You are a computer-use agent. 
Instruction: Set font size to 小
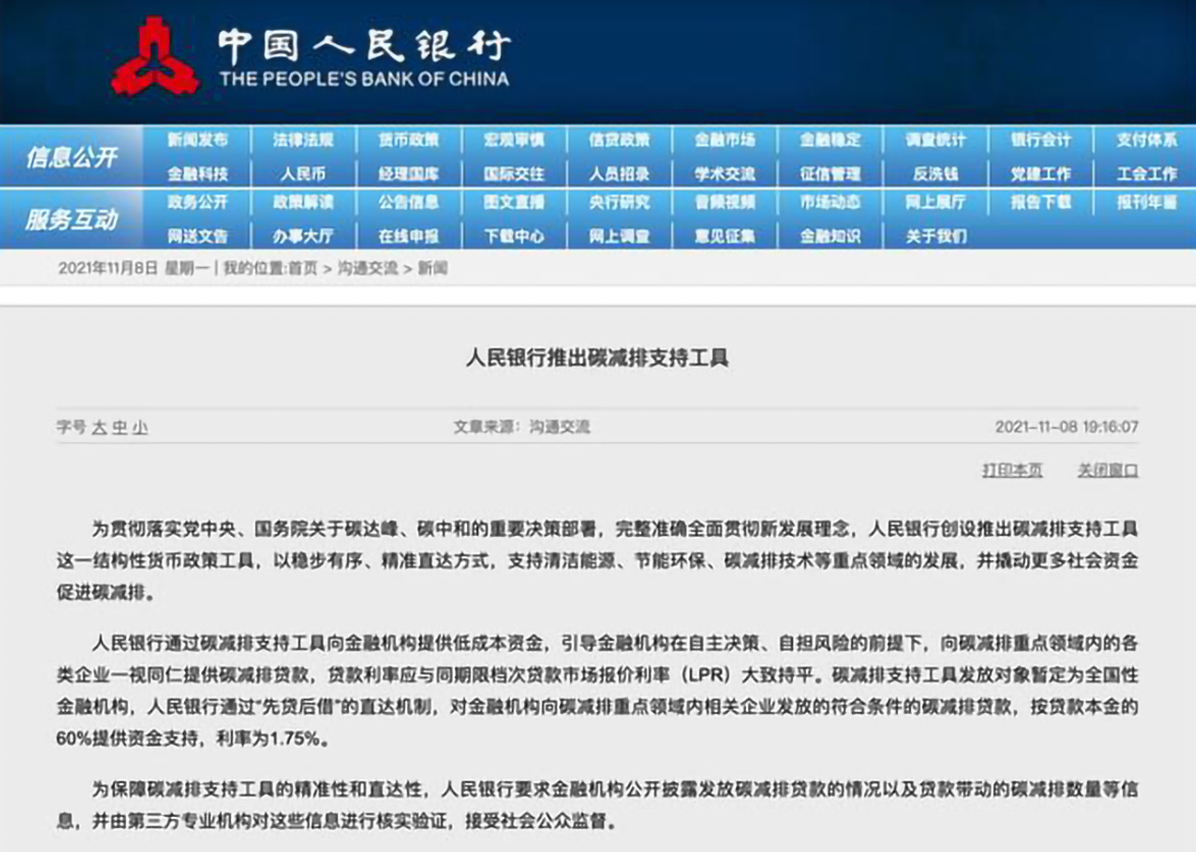(140, 428)
